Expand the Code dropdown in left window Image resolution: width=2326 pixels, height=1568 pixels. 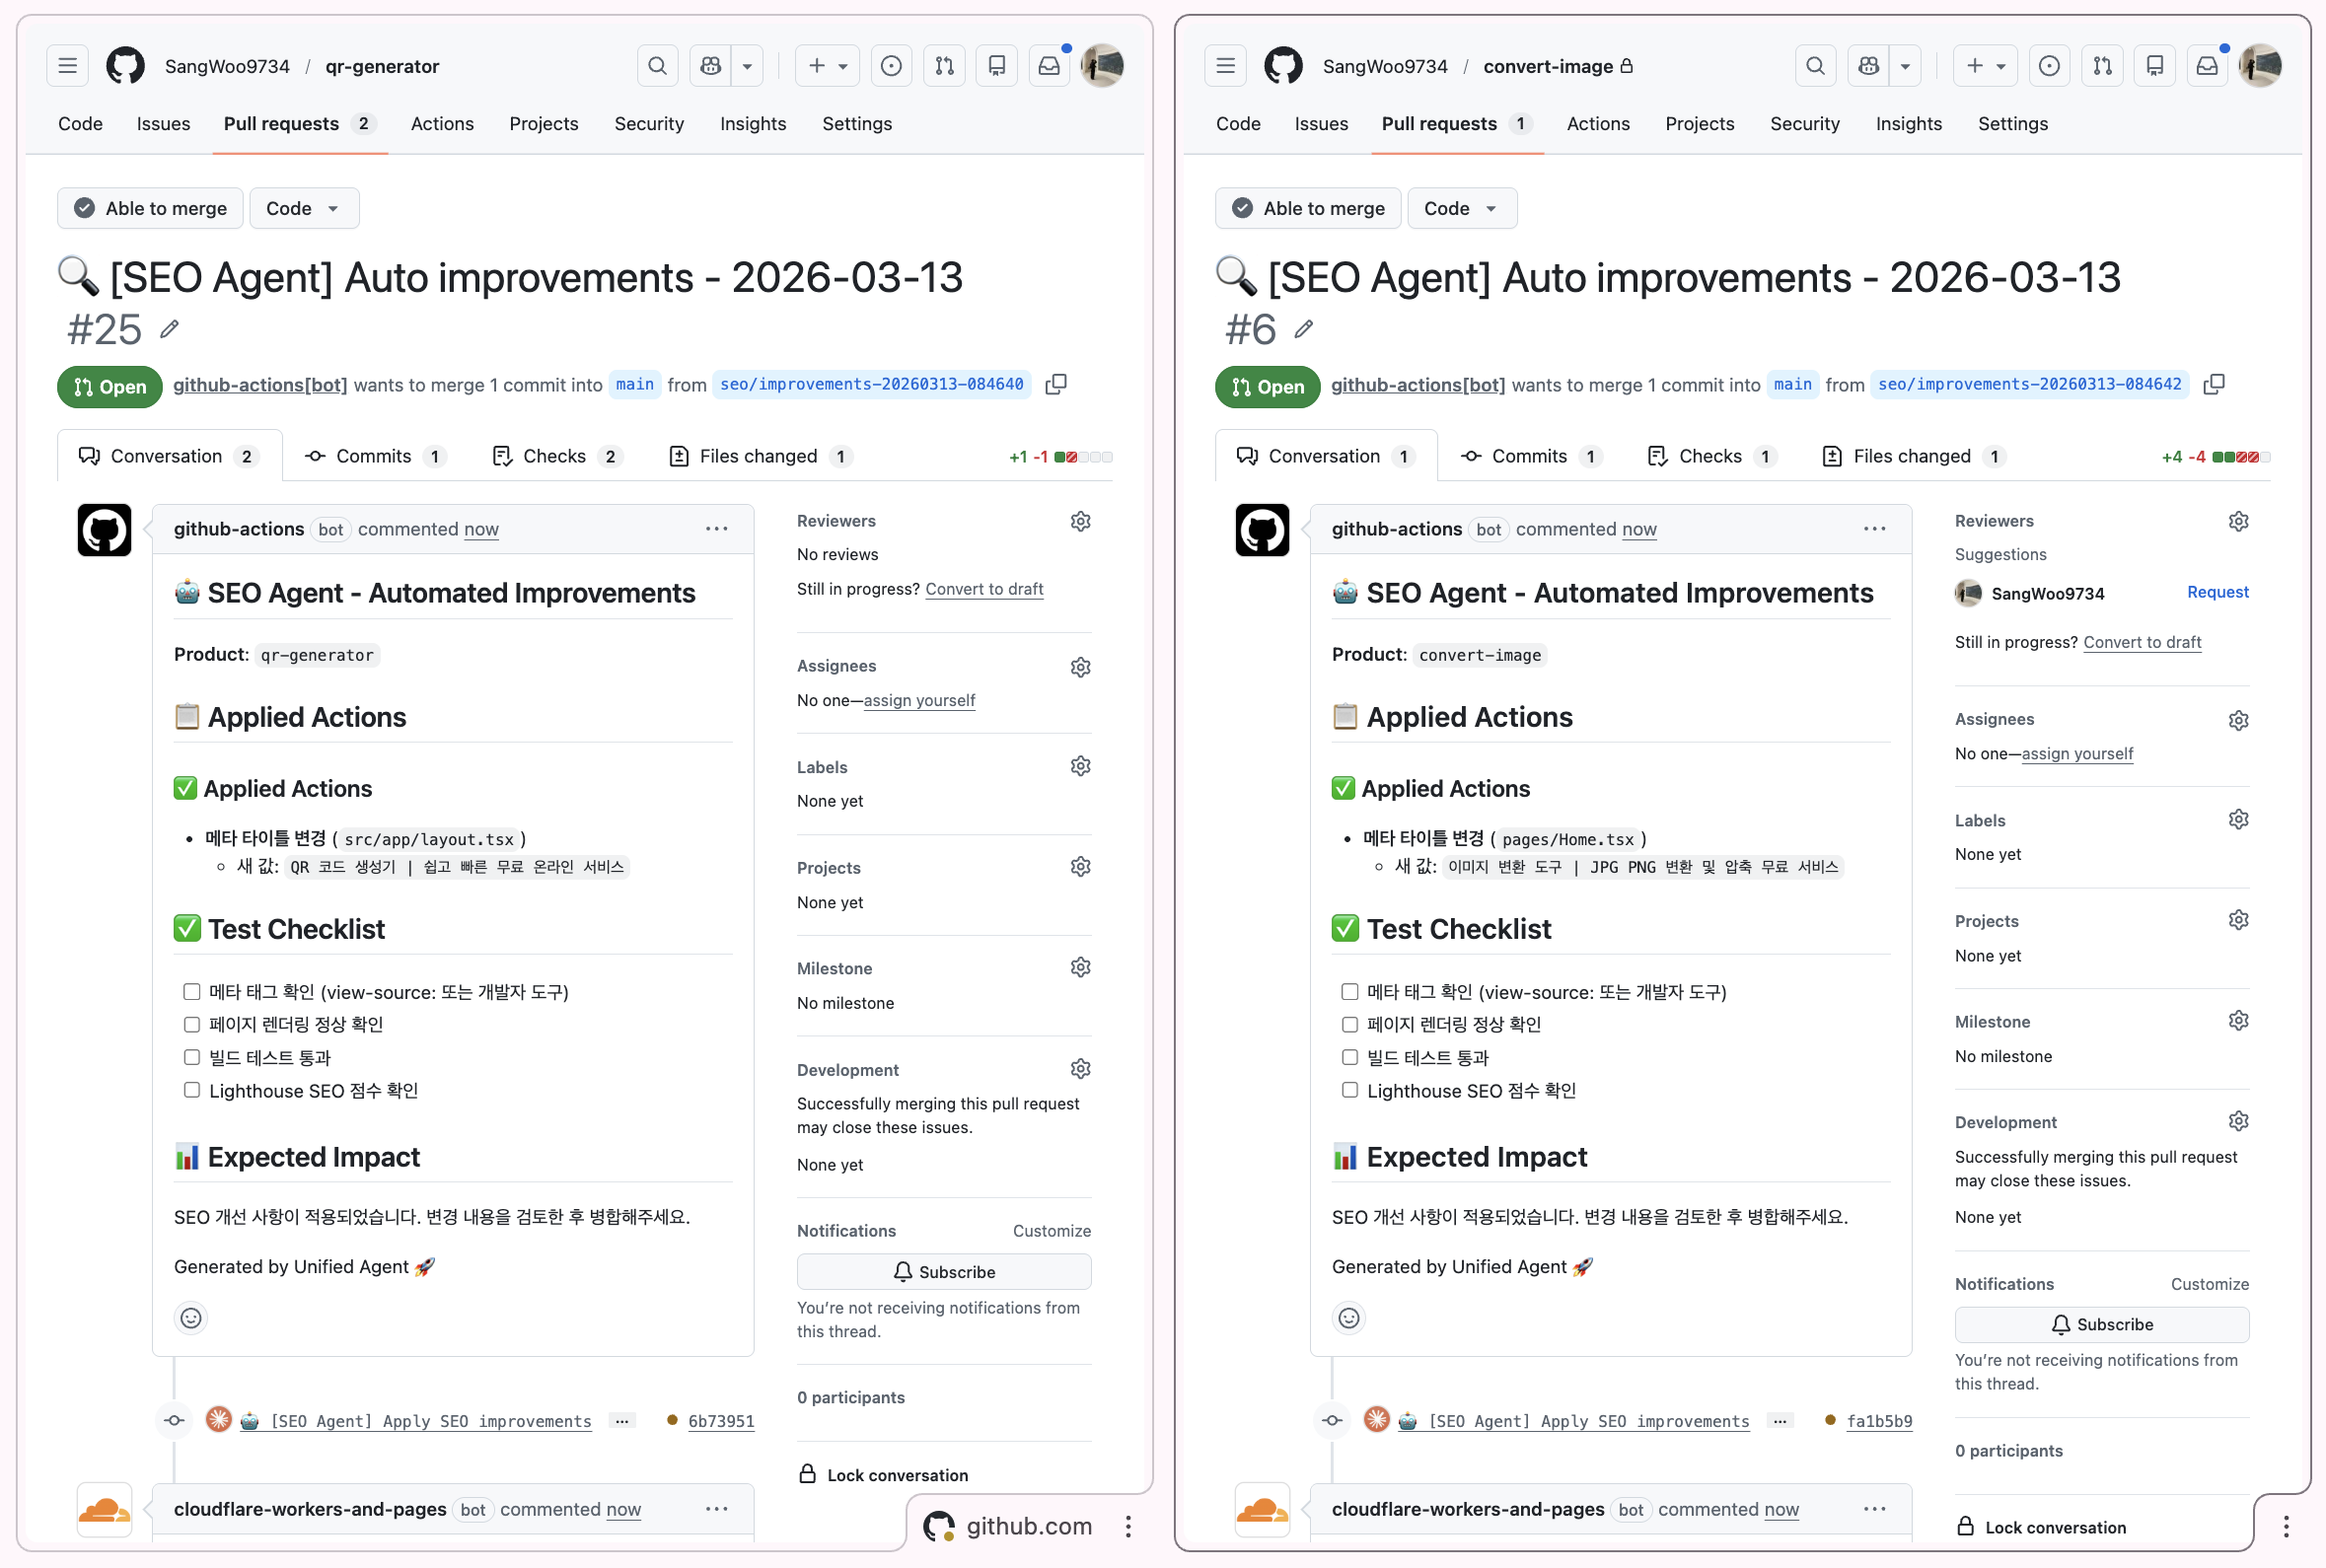point(304,208)
